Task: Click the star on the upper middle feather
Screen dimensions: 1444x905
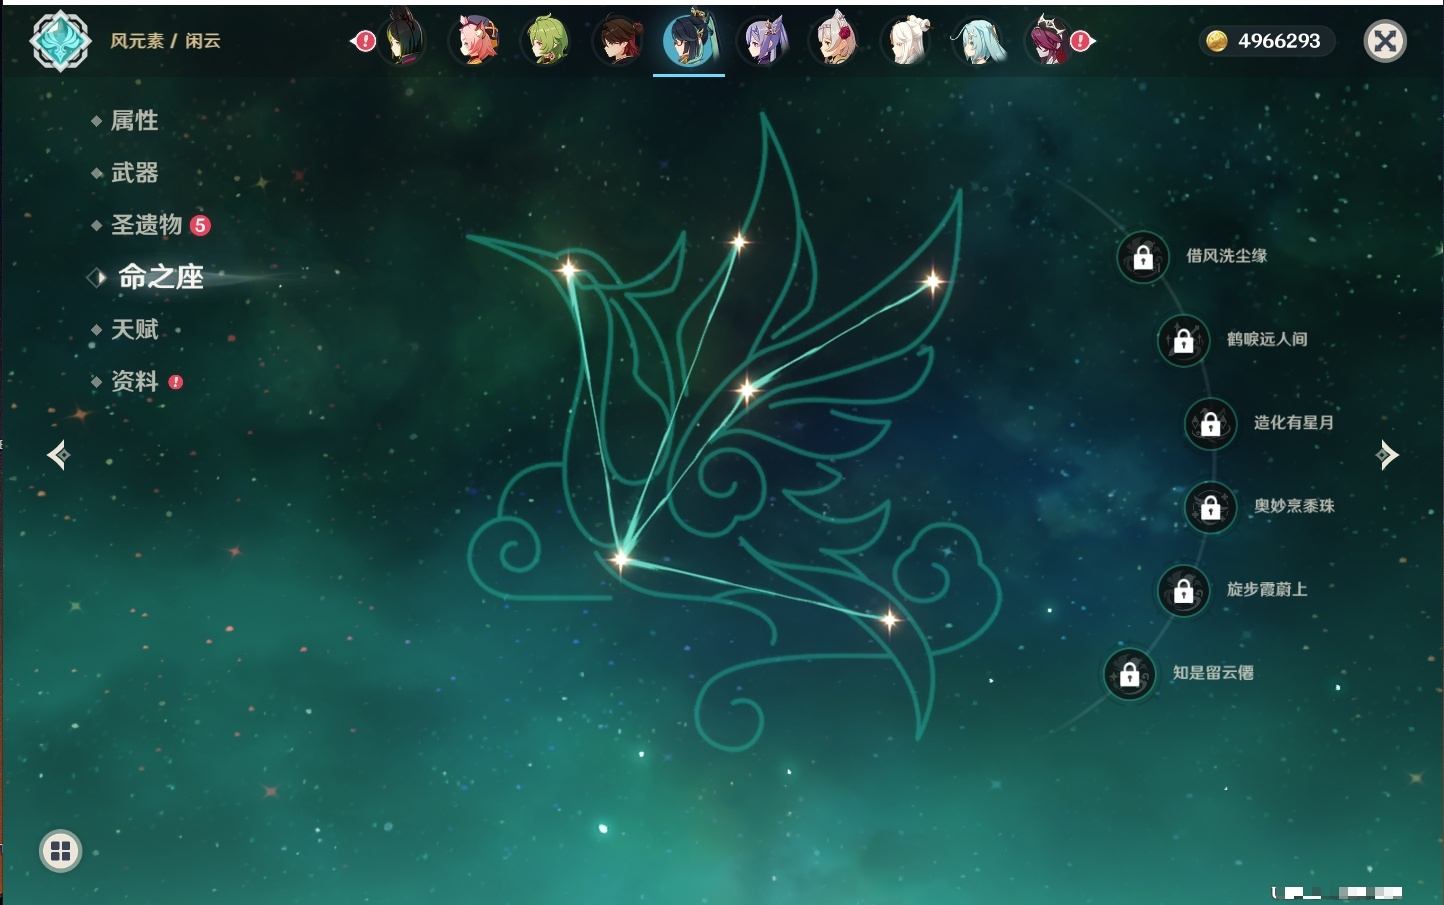Action: [x=739, y=241]
